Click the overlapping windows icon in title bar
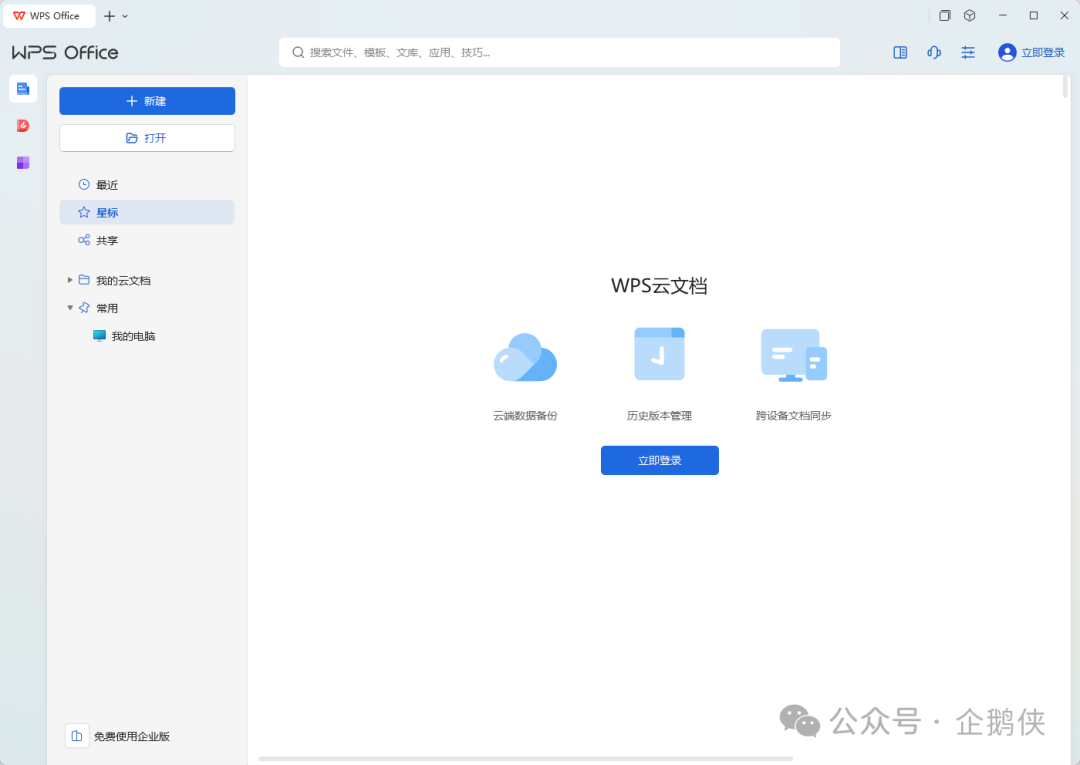 [x=945, y=16]
